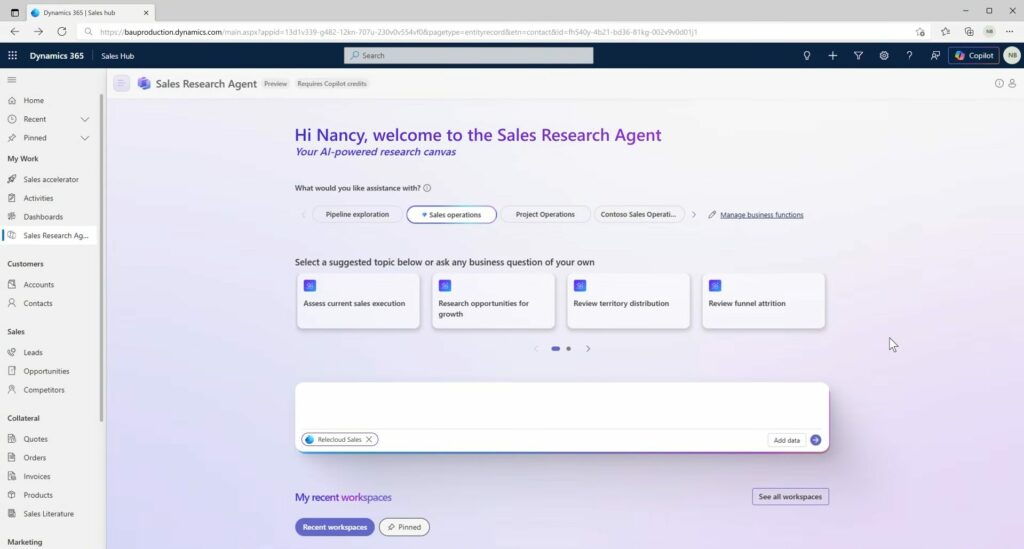Toggle the panel icon beside Sales Research Agent
This screenshot has height=549, width=1024.
coord(121,83)
